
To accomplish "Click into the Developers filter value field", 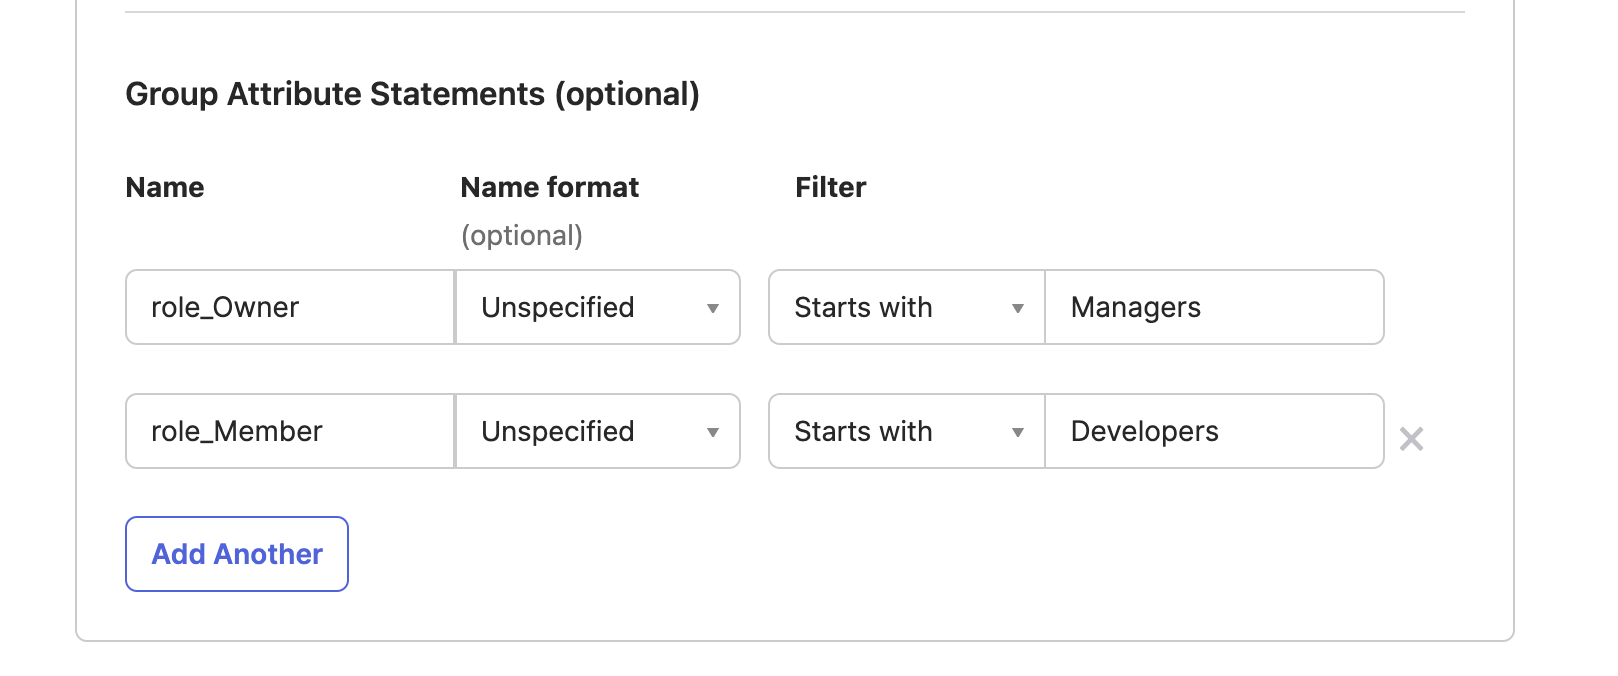I will [1214, 431].
